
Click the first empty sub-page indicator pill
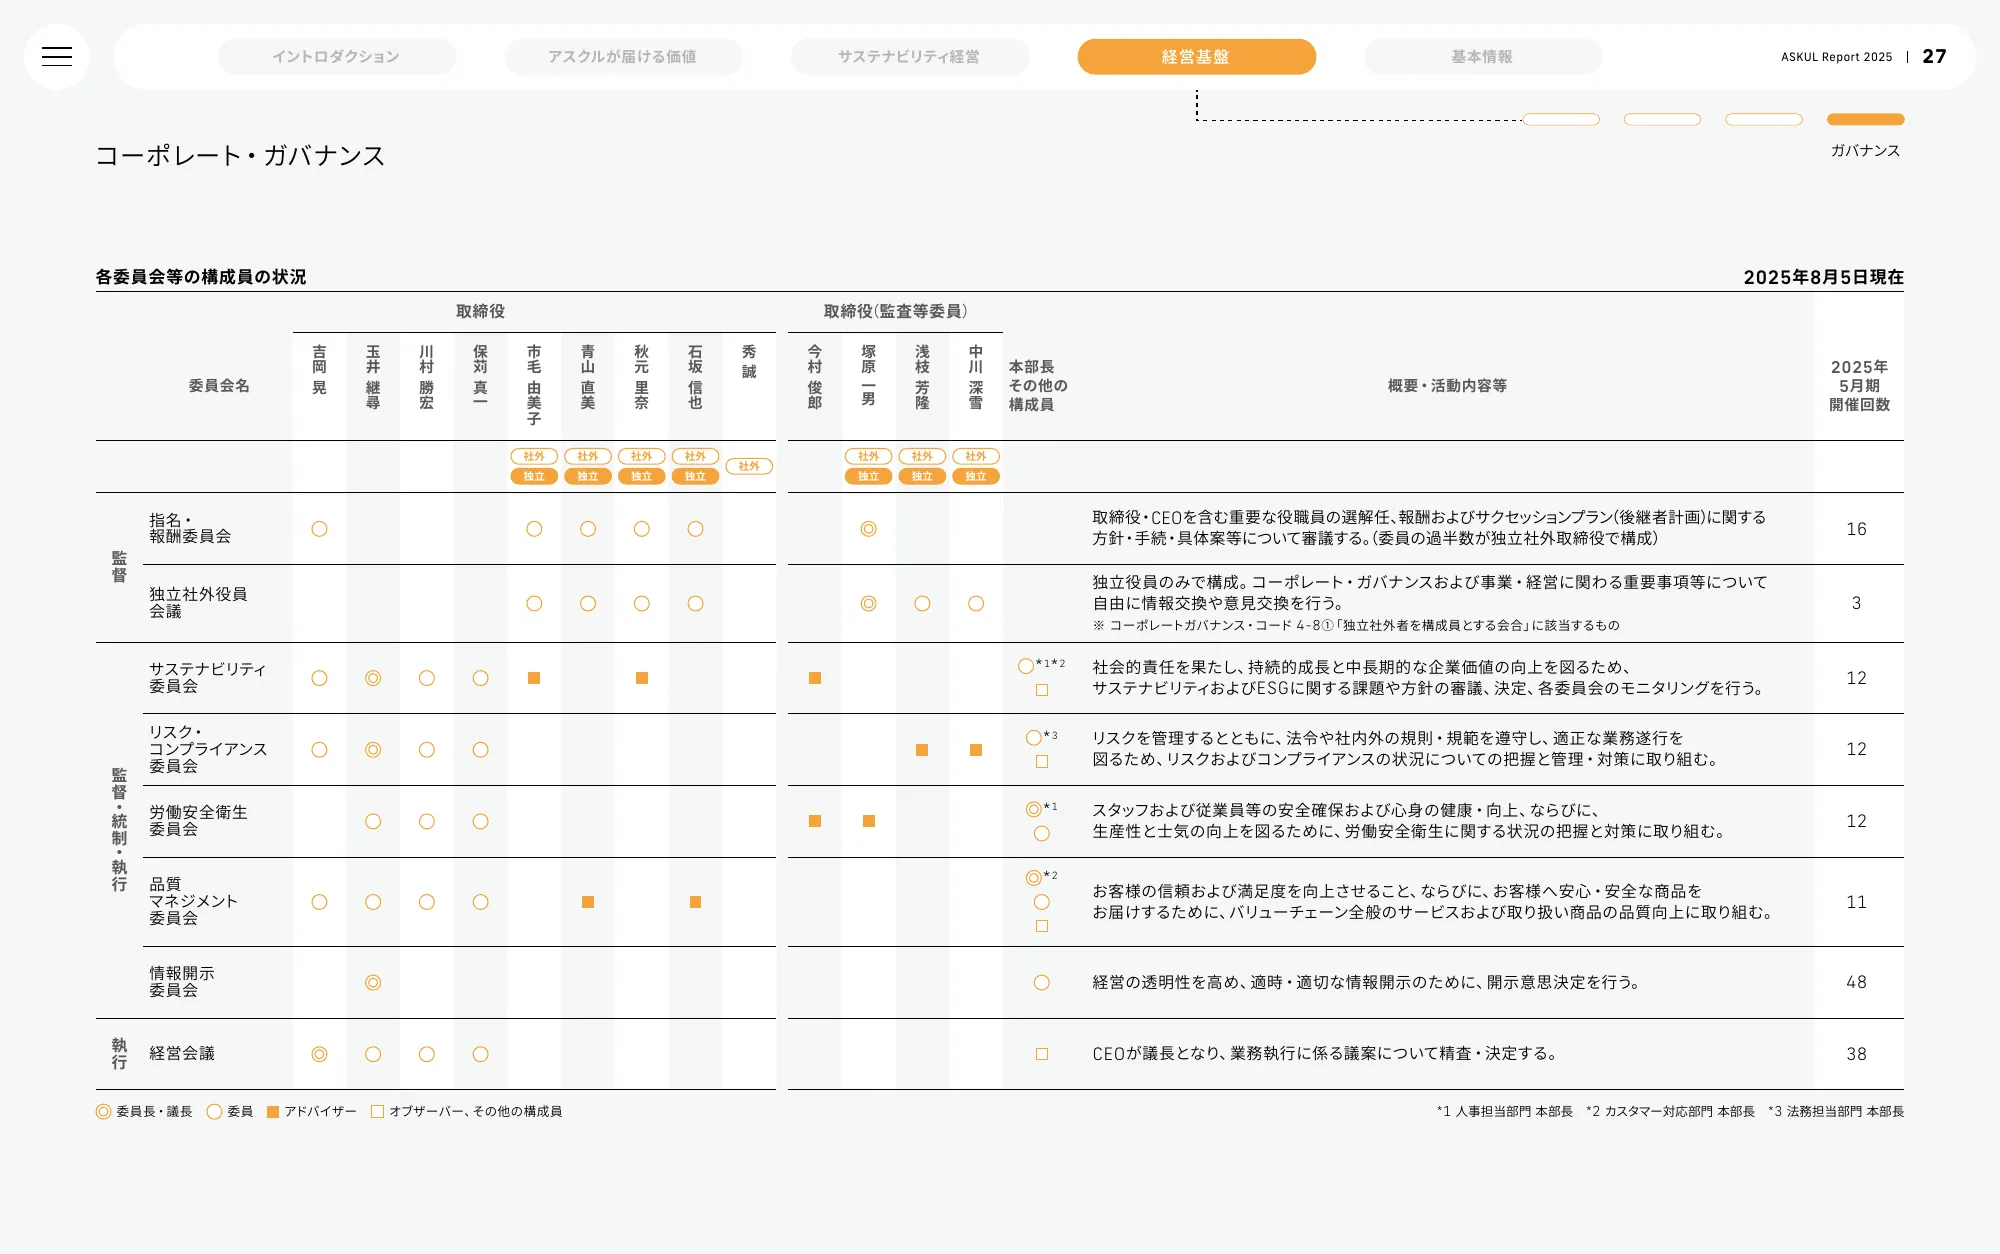click(x=1561, y=119)
